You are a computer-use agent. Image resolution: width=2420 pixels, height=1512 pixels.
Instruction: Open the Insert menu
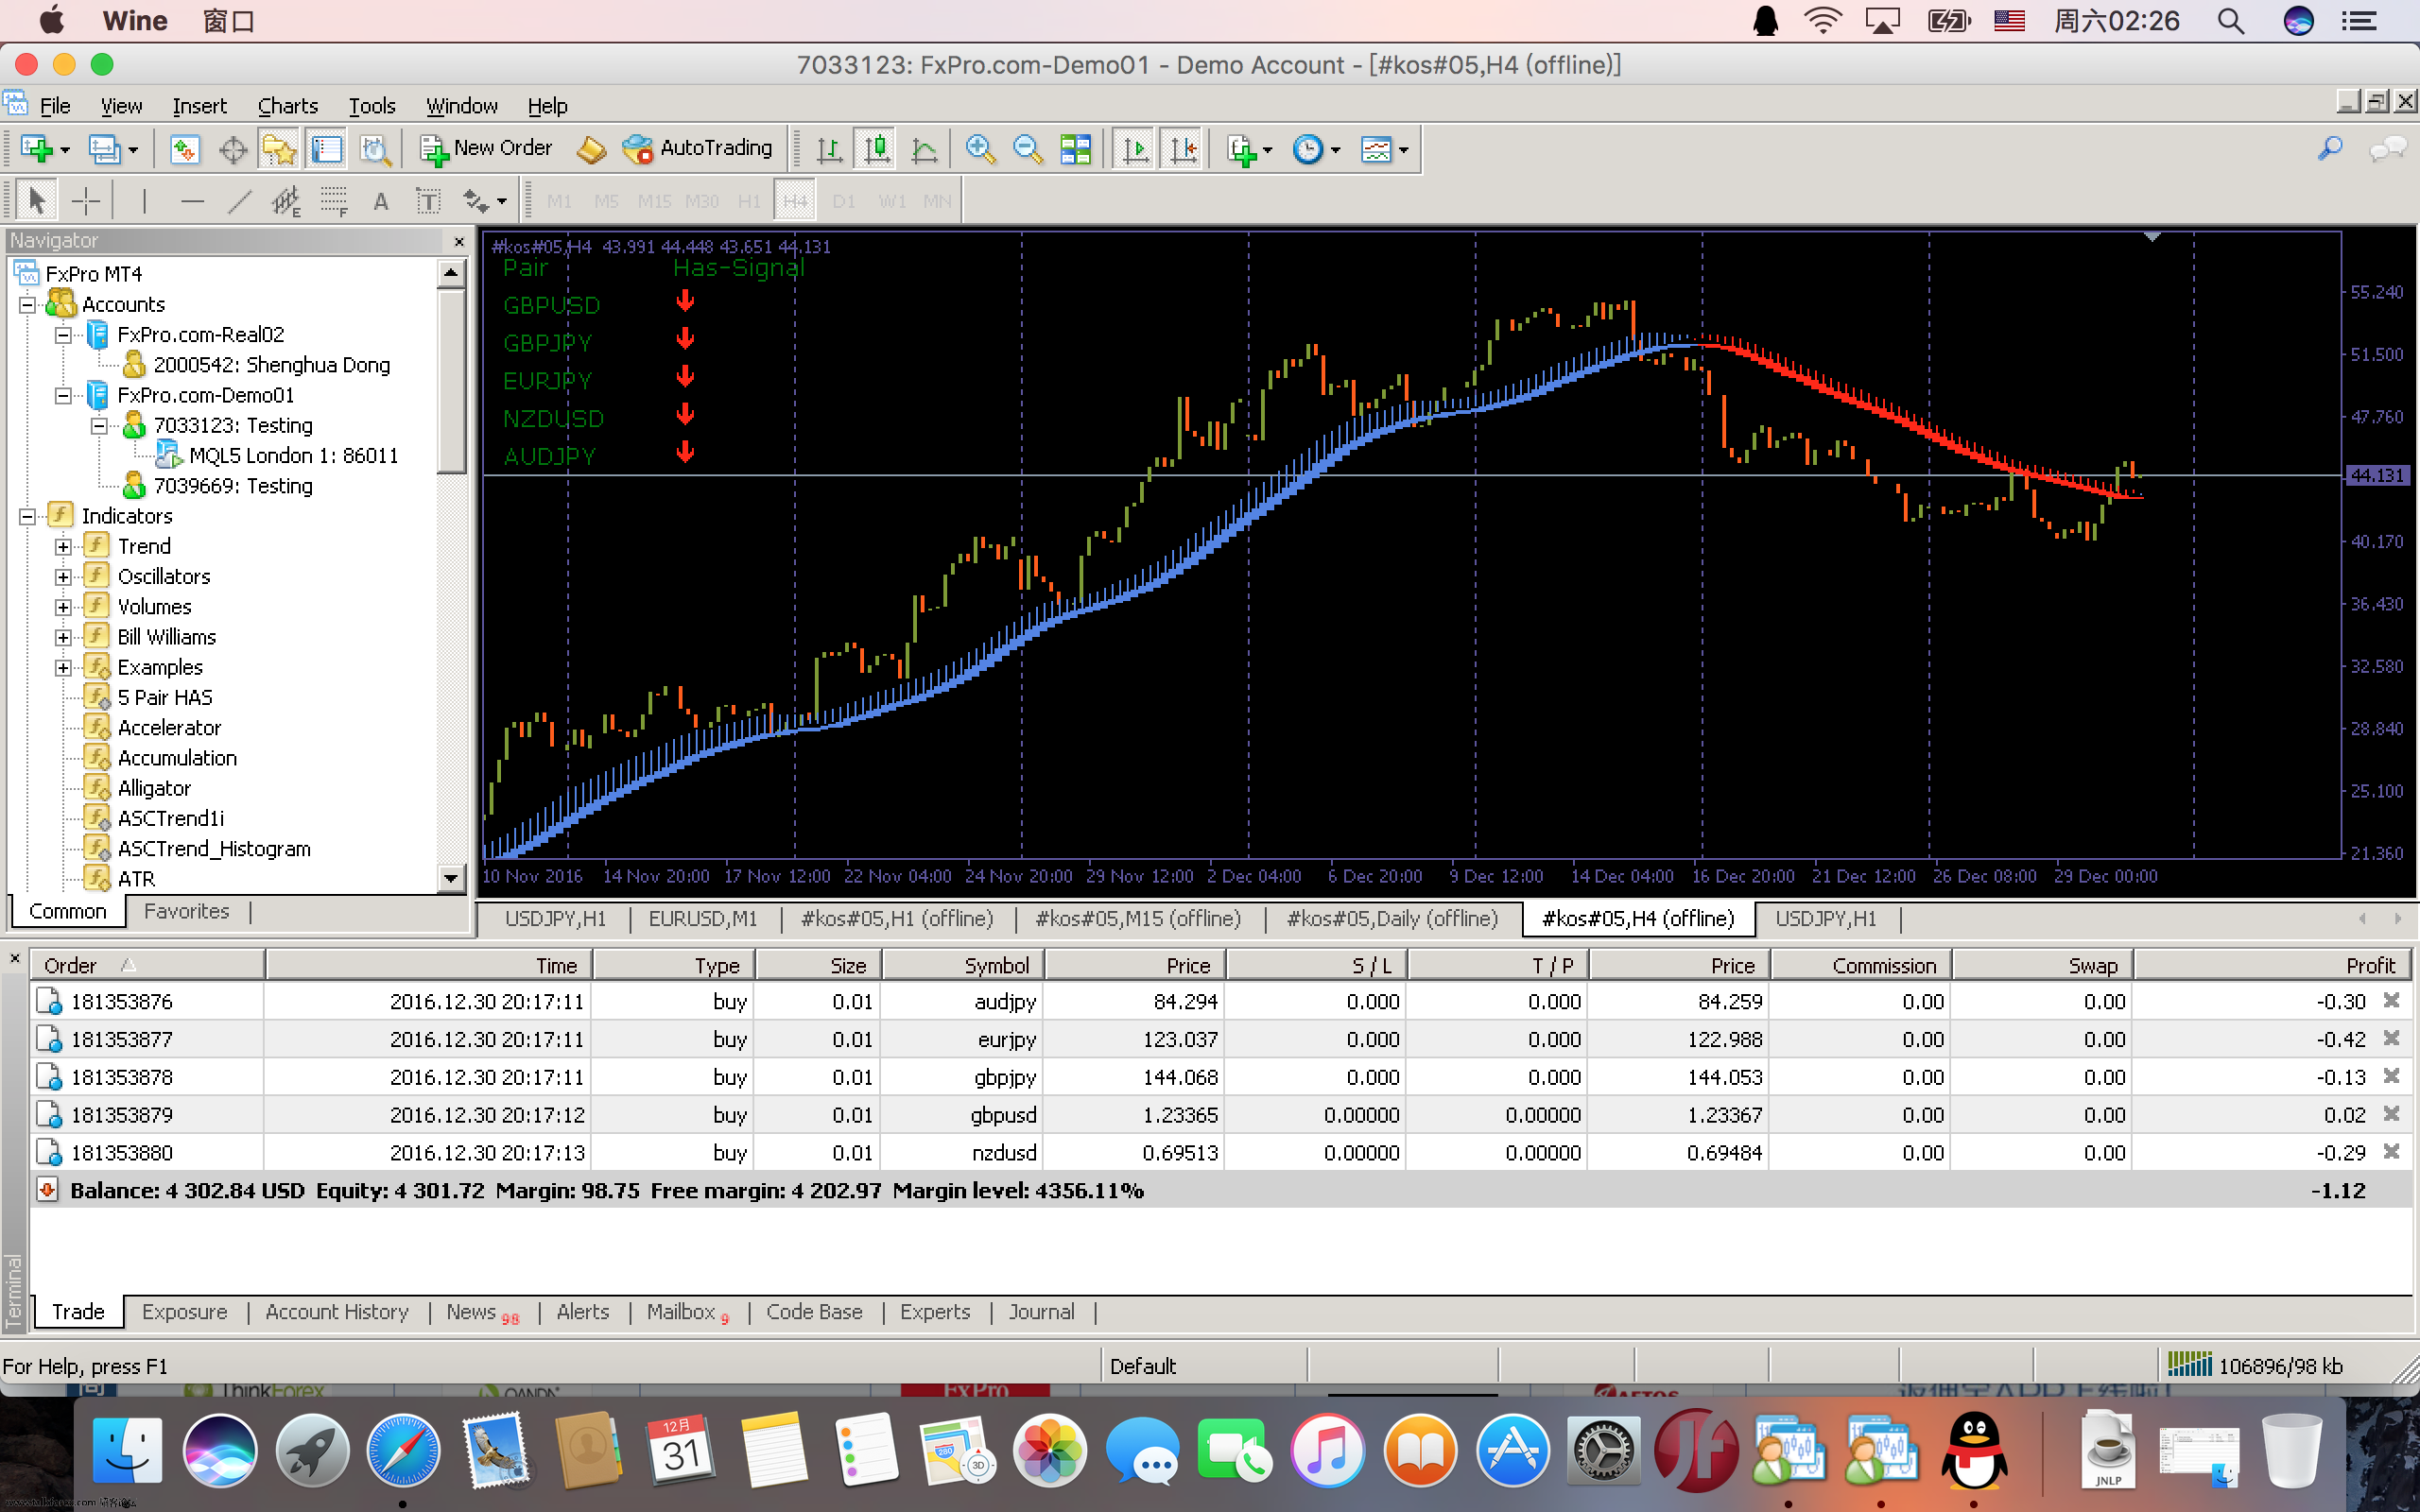[199, 106]
